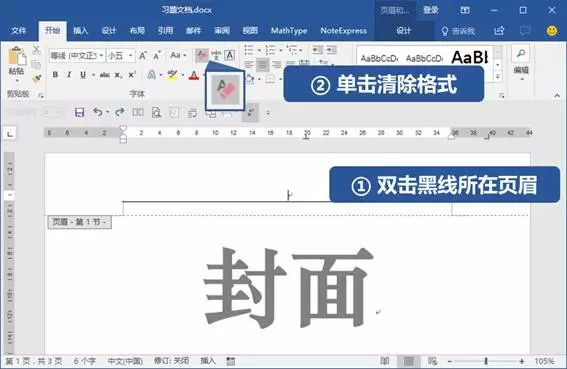Click the Paste clipboard icon
The image size is (567, 369).
click(x=17, y=62)
